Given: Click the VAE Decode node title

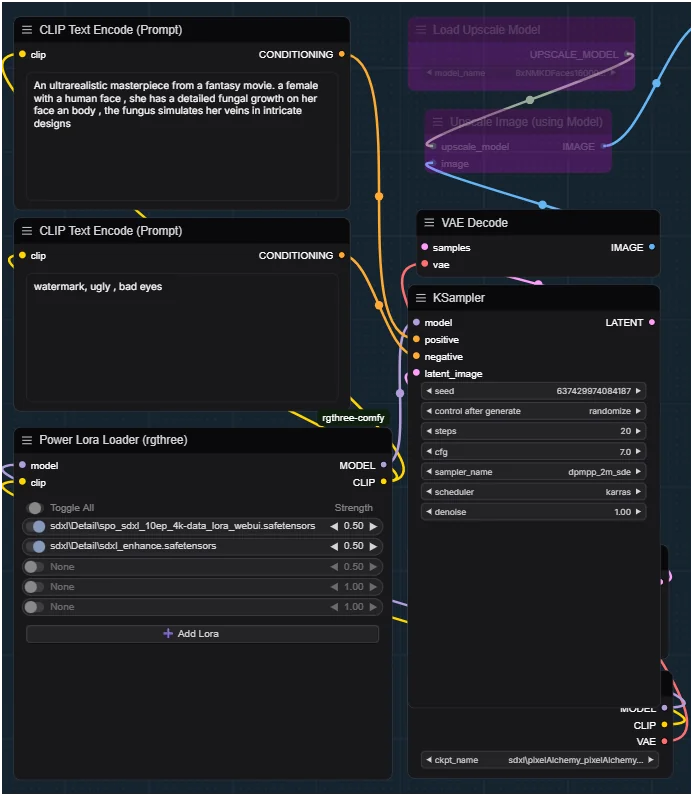Looking at the screenshot, I should [474, 223].
